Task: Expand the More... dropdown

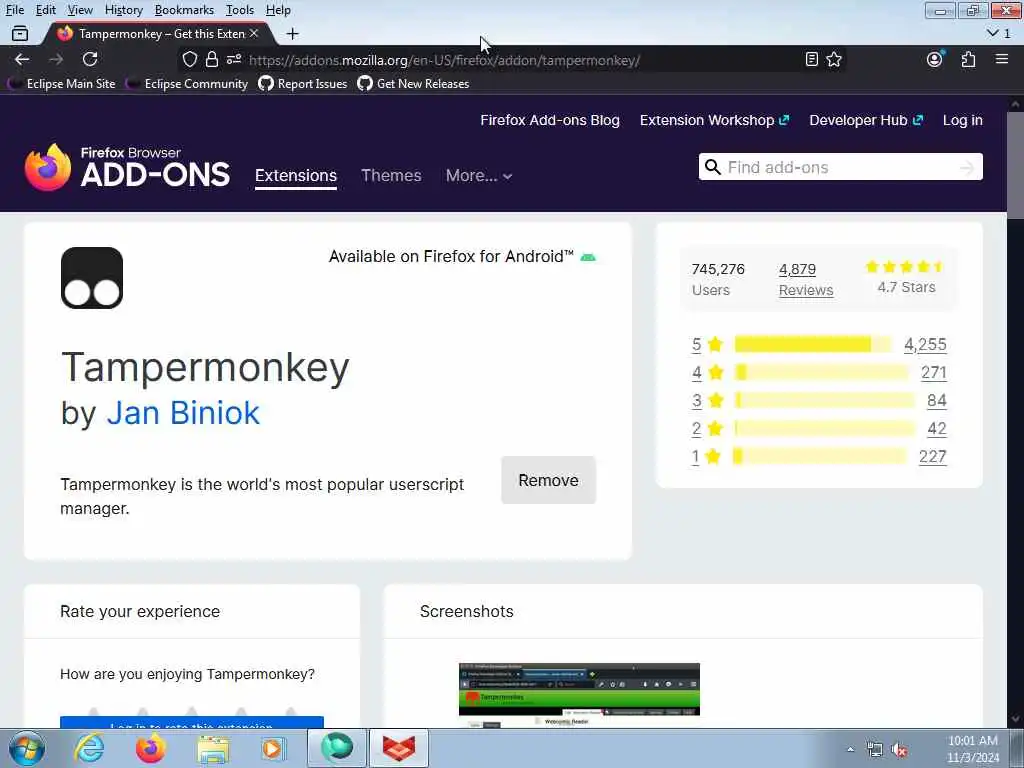Action: point(479,176)
